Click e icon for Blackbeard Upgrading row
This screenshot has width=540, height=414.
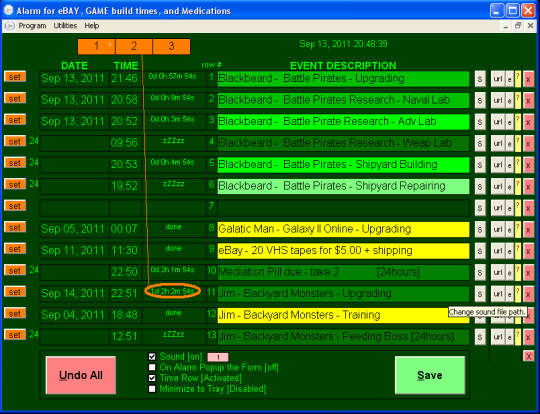pyautogui.click(x=510, y=79)
